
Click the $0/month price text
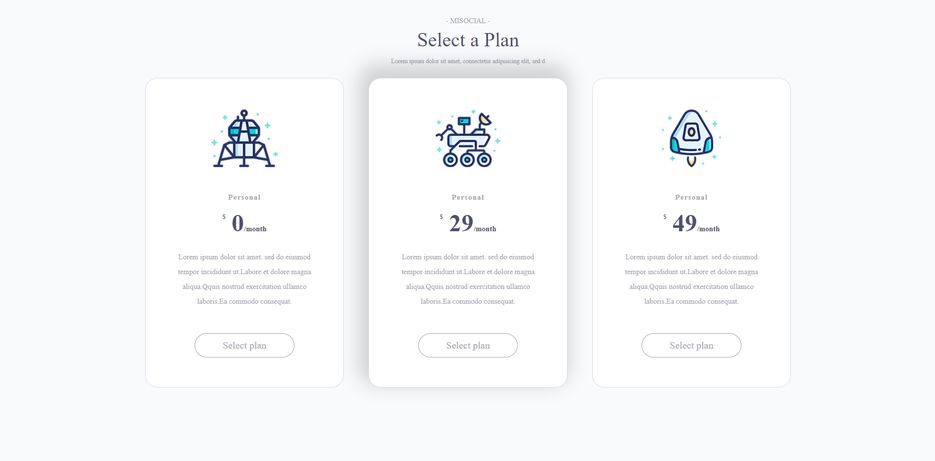(244, 224)
